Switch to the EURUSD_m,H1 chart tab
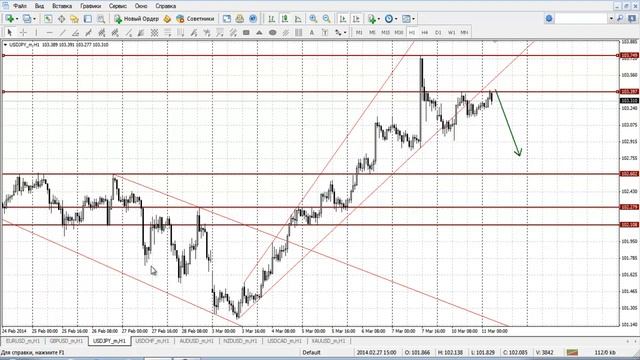 [23, 341]
